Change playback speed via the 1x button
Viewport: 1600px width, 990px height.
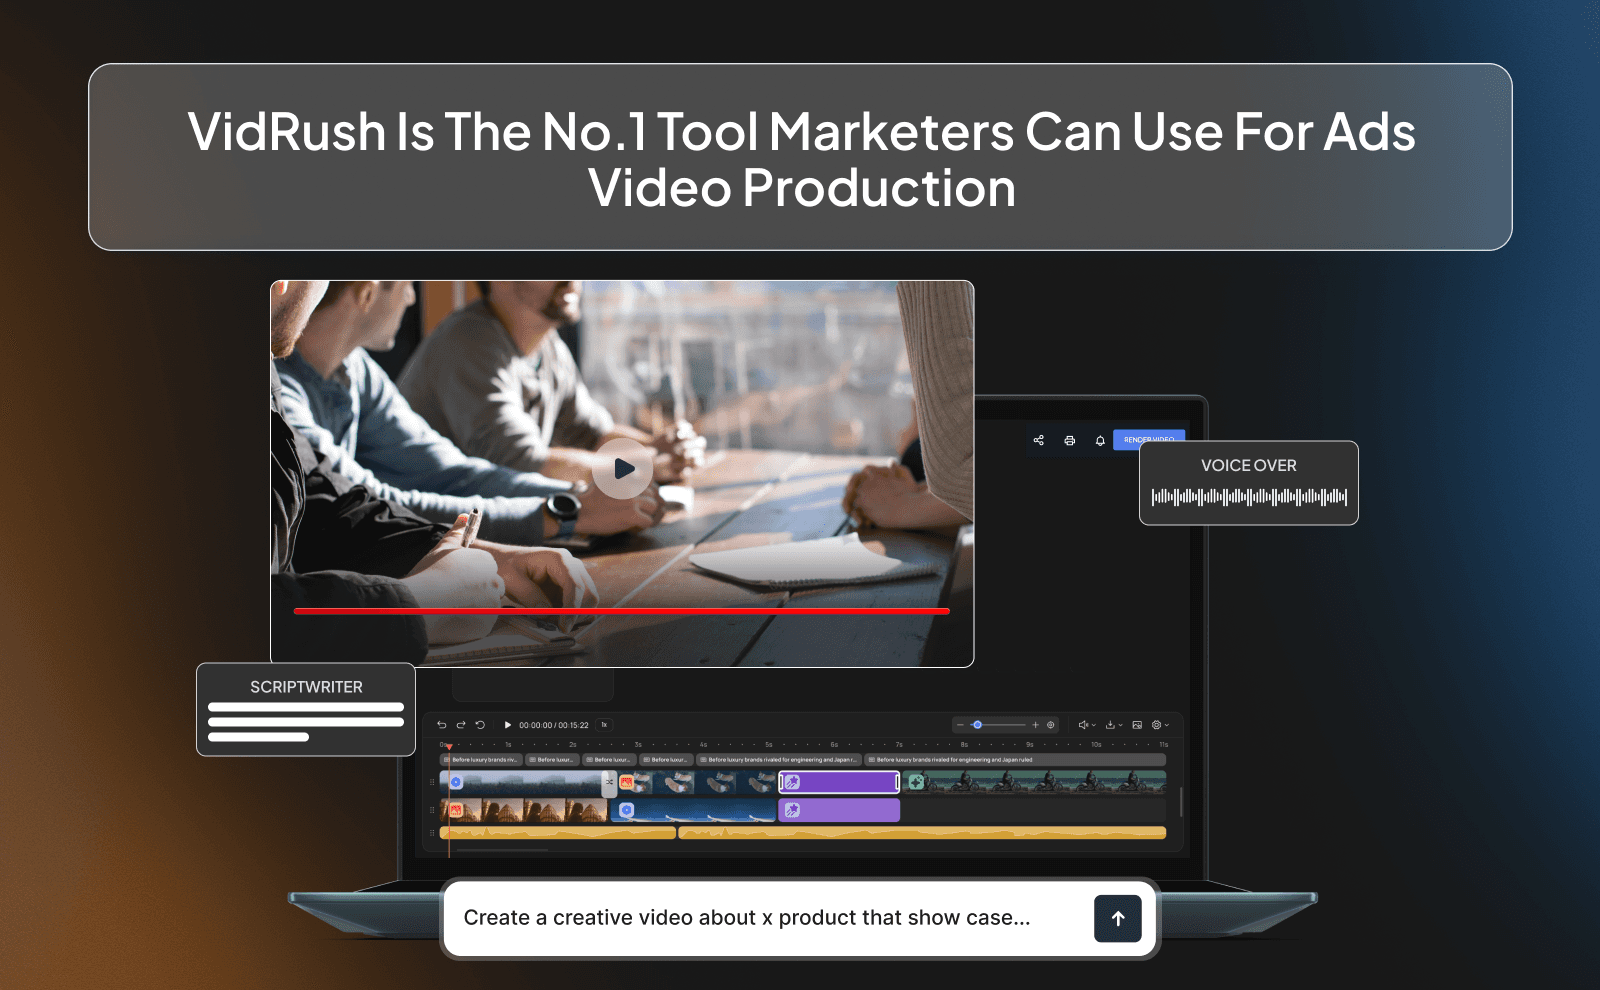click(x=604, y=725)
